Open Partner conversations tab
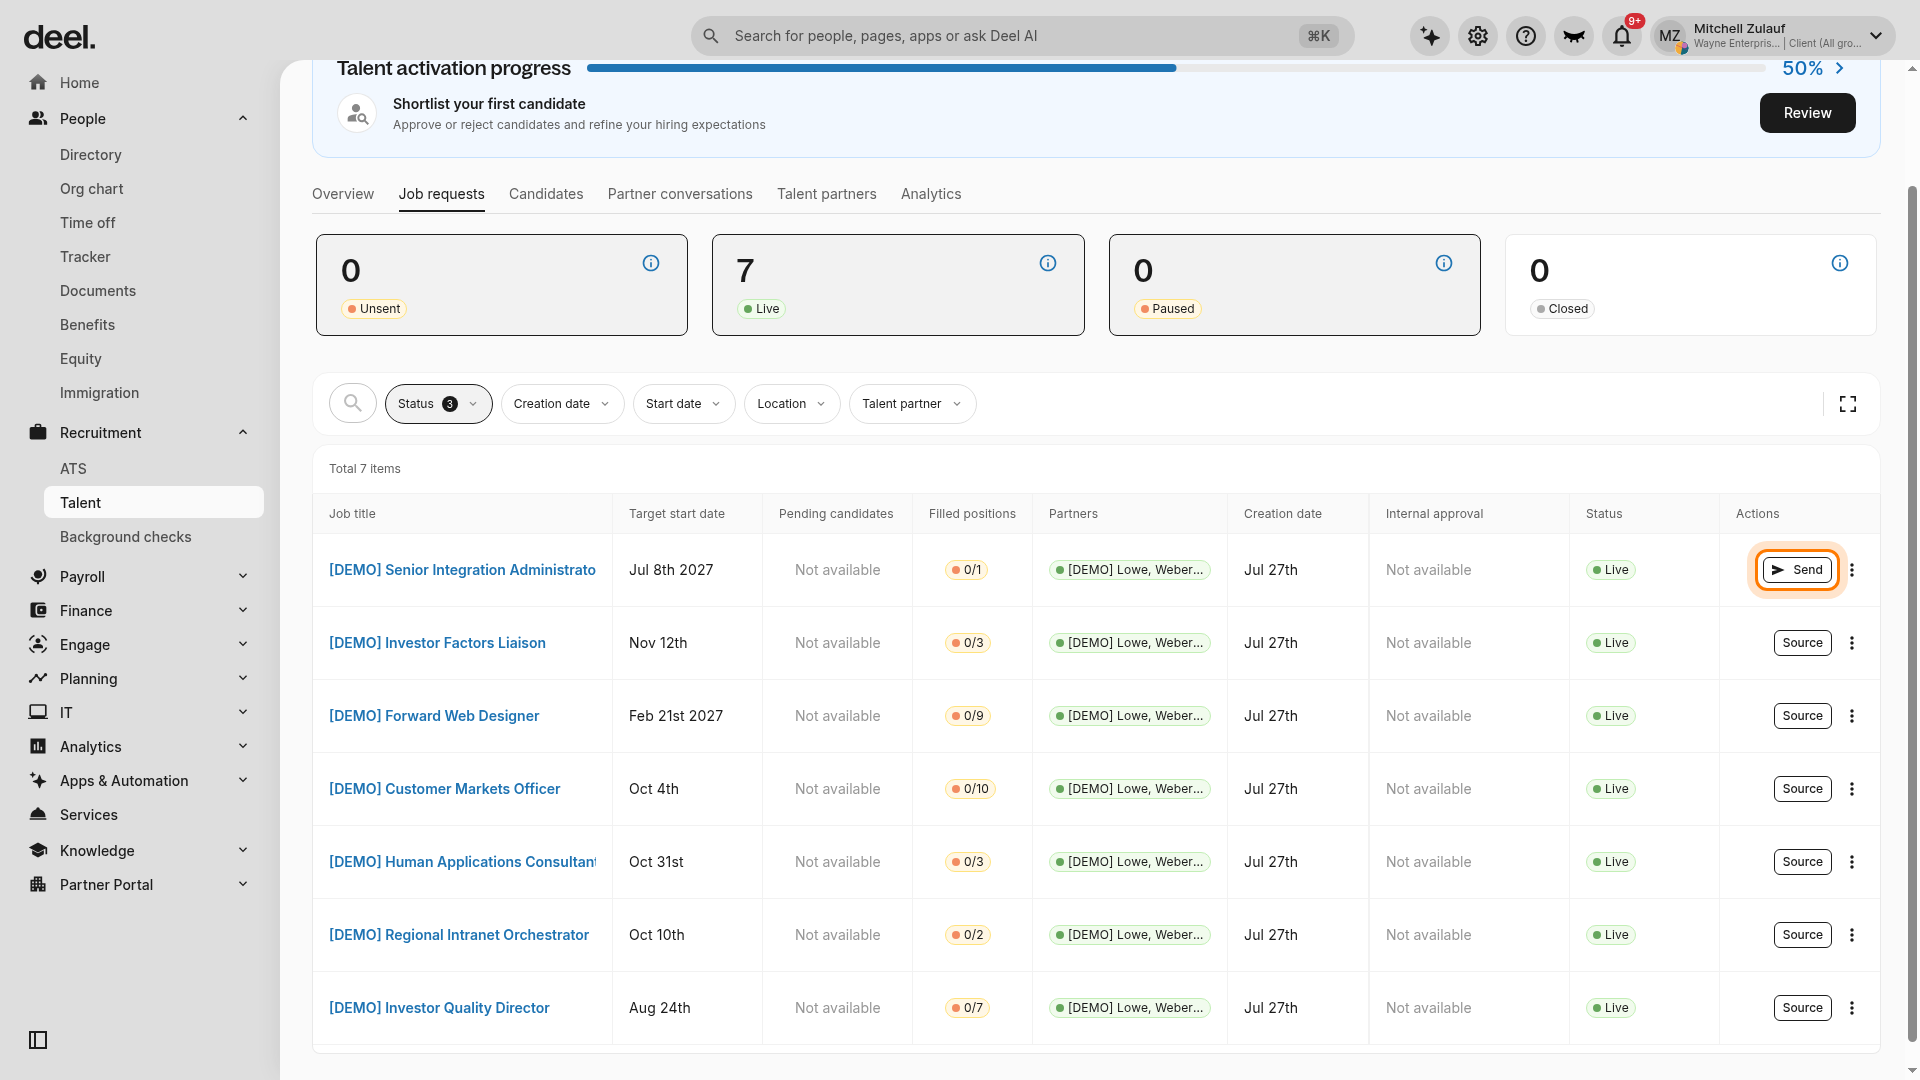The height and width of the screenshot is (1080, 1920). 680,194
